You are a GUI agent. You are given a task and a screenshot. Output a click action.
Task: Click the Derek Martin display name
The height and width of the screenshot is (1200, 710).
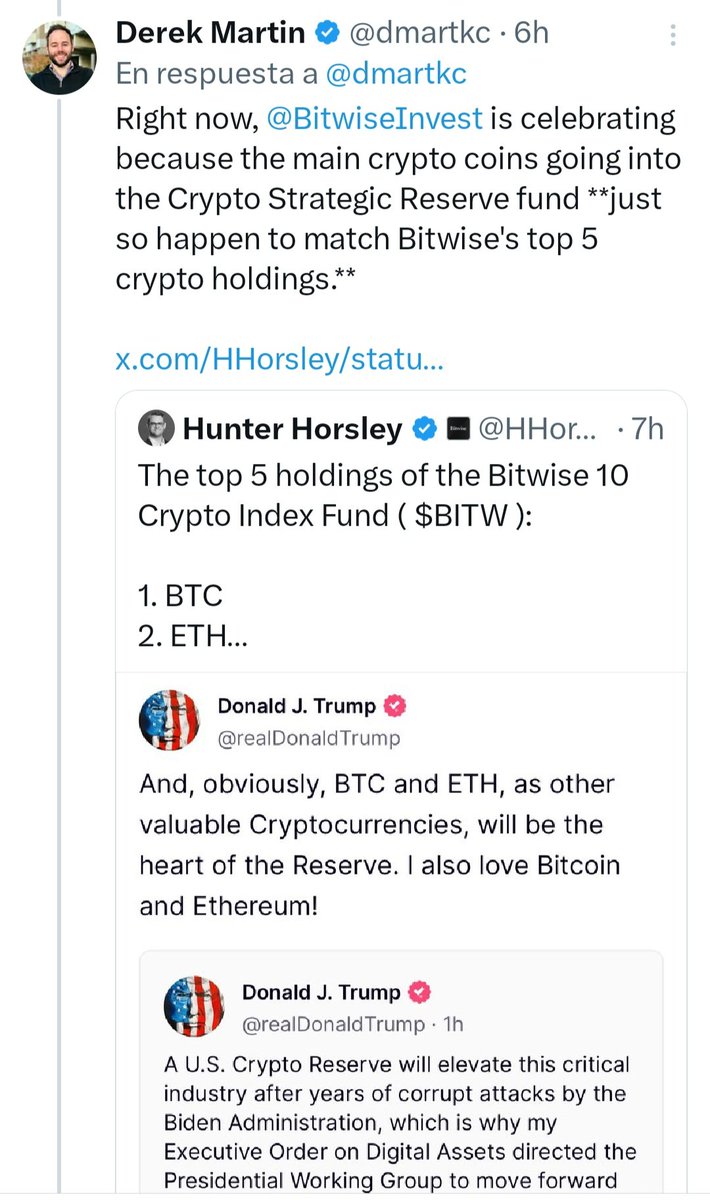click(x=210, y=33)
